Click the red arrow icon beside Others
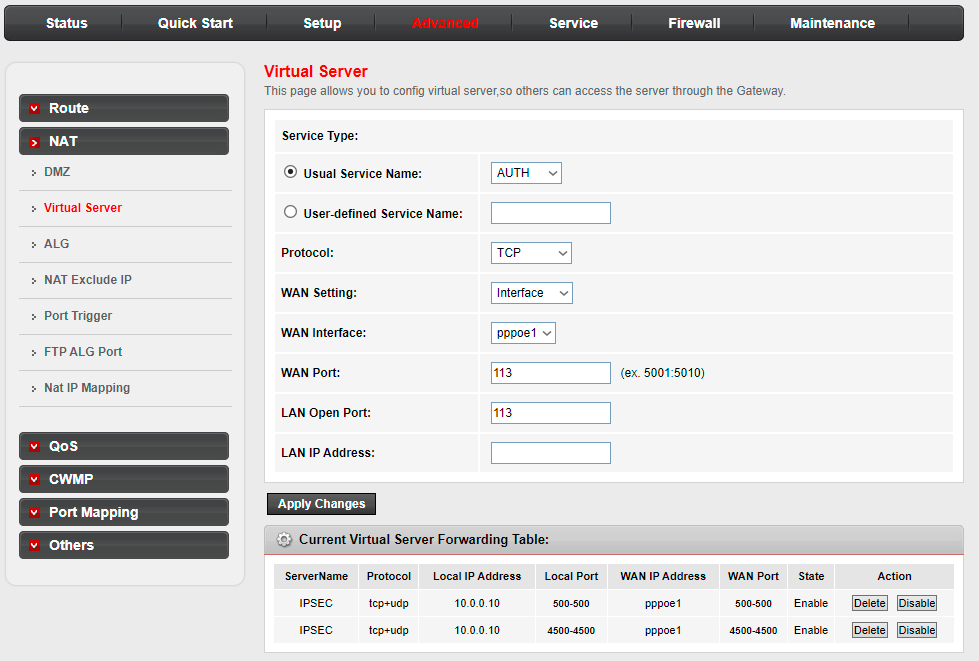 pyautogui.click(x=35, y=546)
